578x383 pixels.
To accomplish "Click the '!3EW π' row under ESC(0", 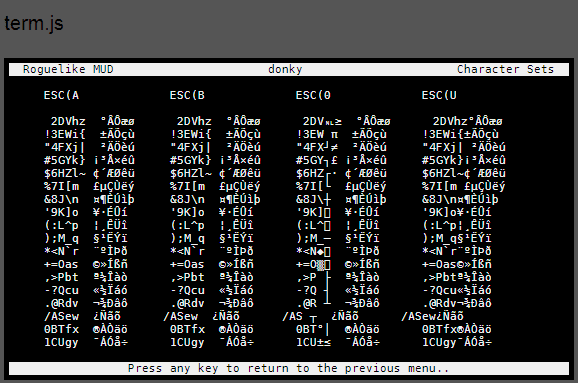I will click(x=317, y=134).
